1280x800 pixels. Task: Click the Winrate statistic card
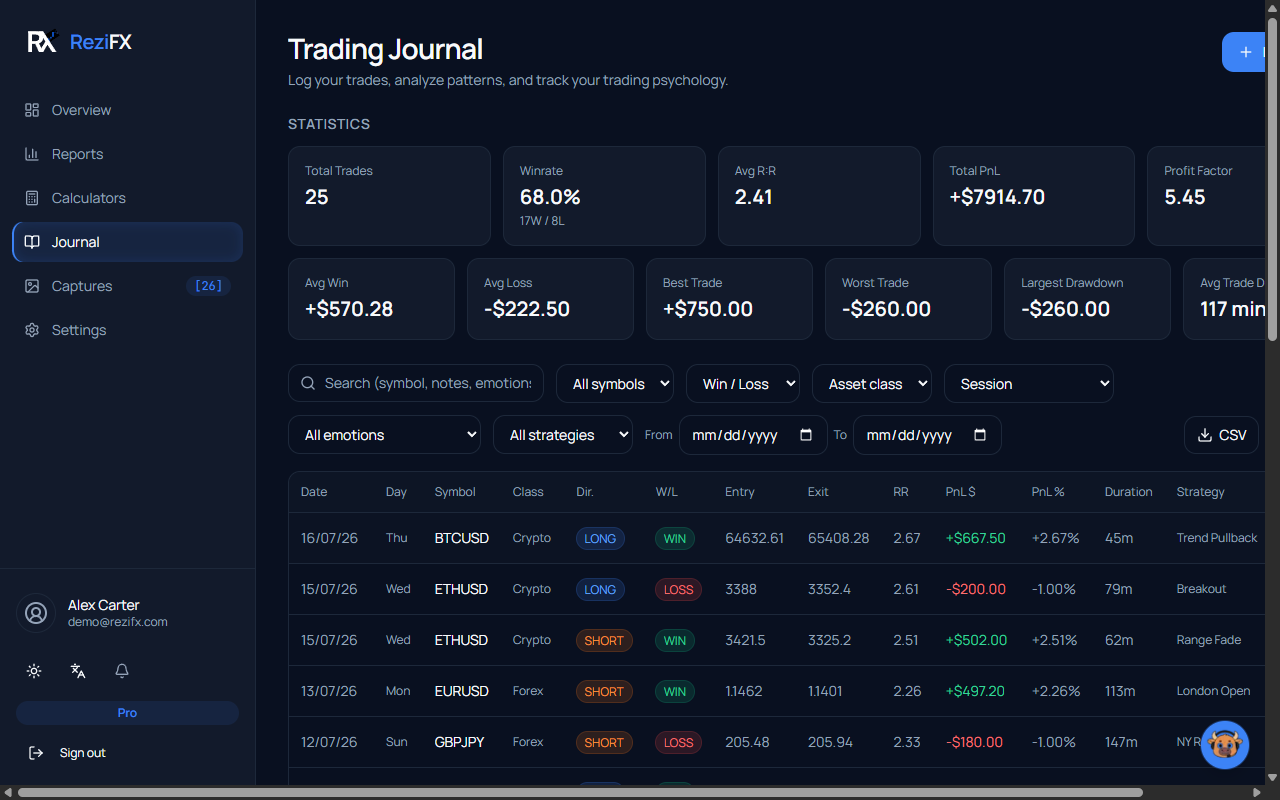(x=604, y=196)
